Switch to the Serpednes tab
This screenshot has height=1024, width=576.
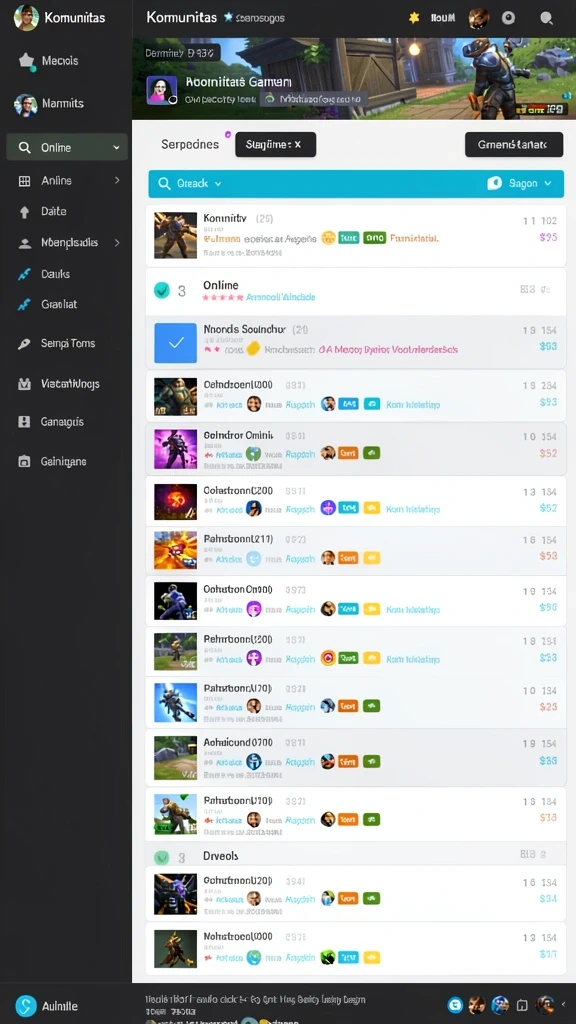click(190, 144)
